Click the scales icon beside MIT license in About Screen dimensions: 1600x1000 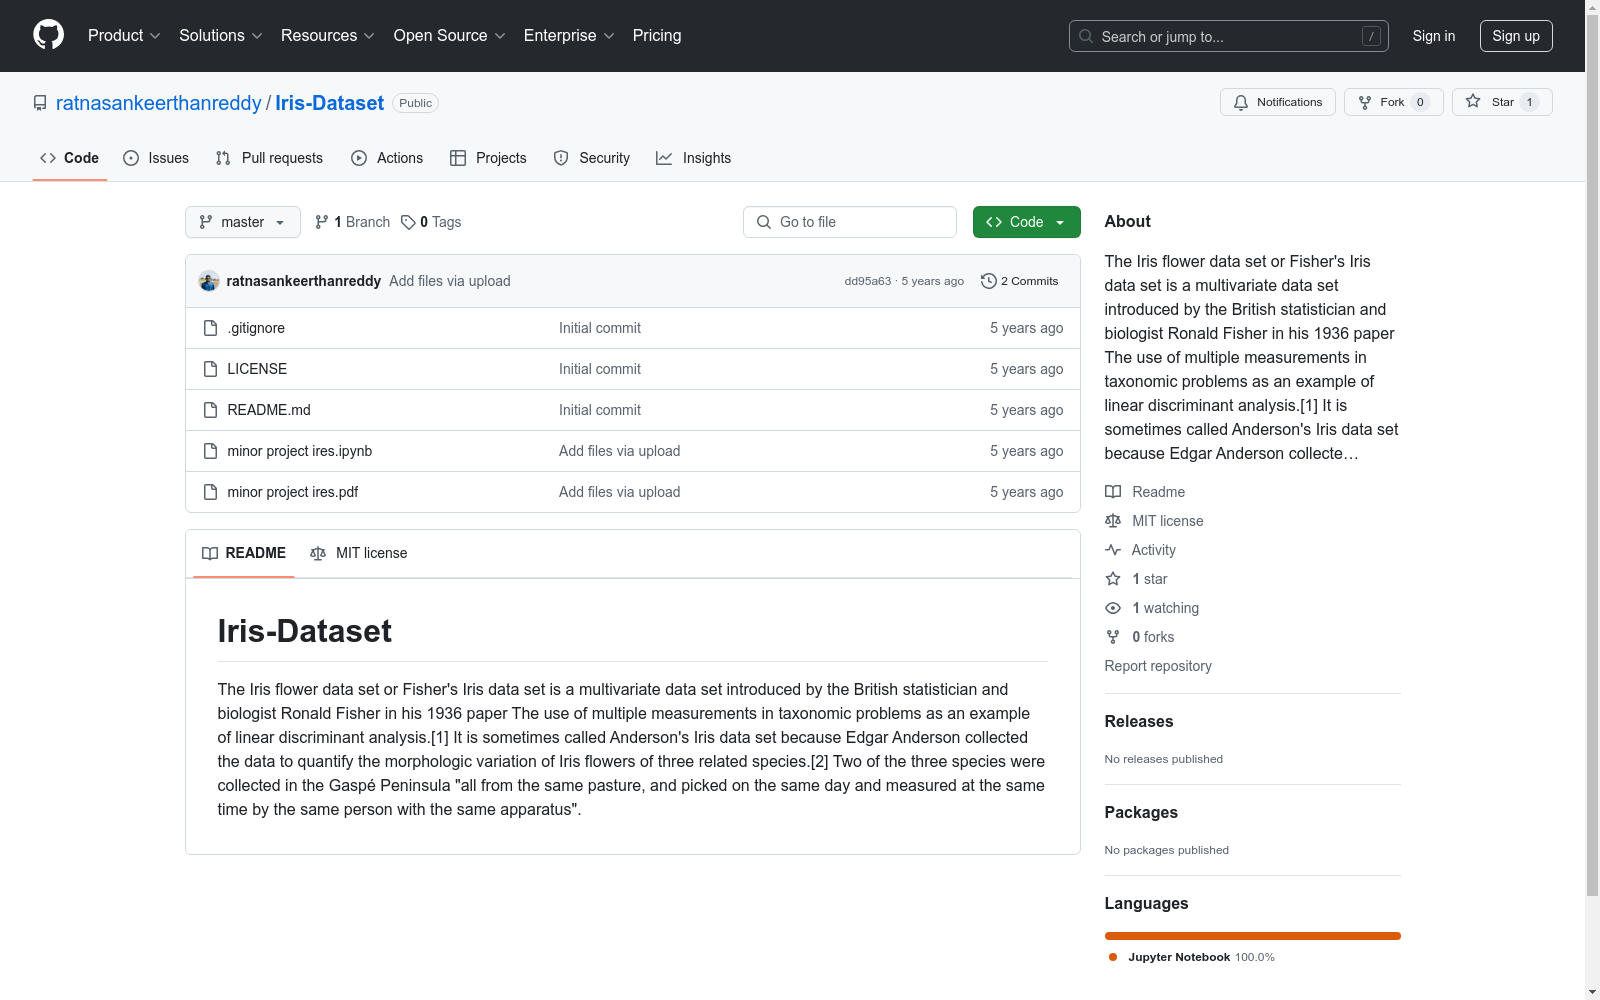[x=1113, y=521]
